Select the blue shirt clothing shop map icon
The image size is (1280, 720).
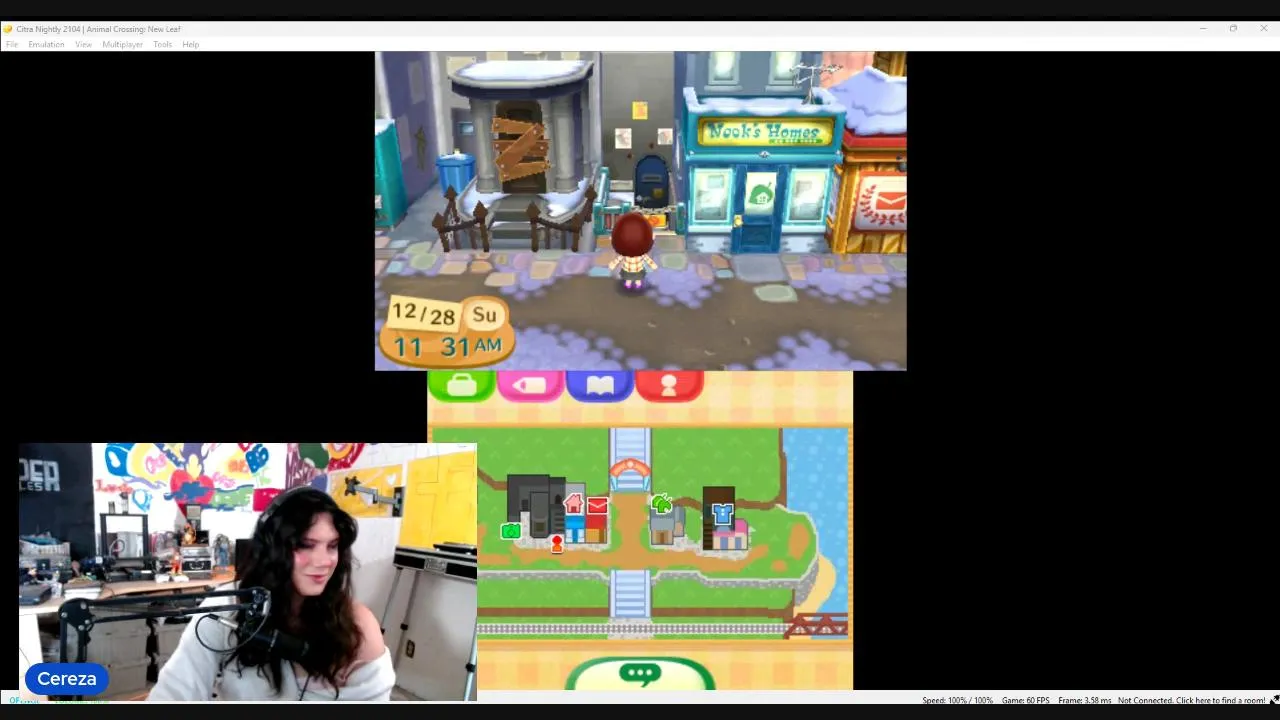click(723, 514)
